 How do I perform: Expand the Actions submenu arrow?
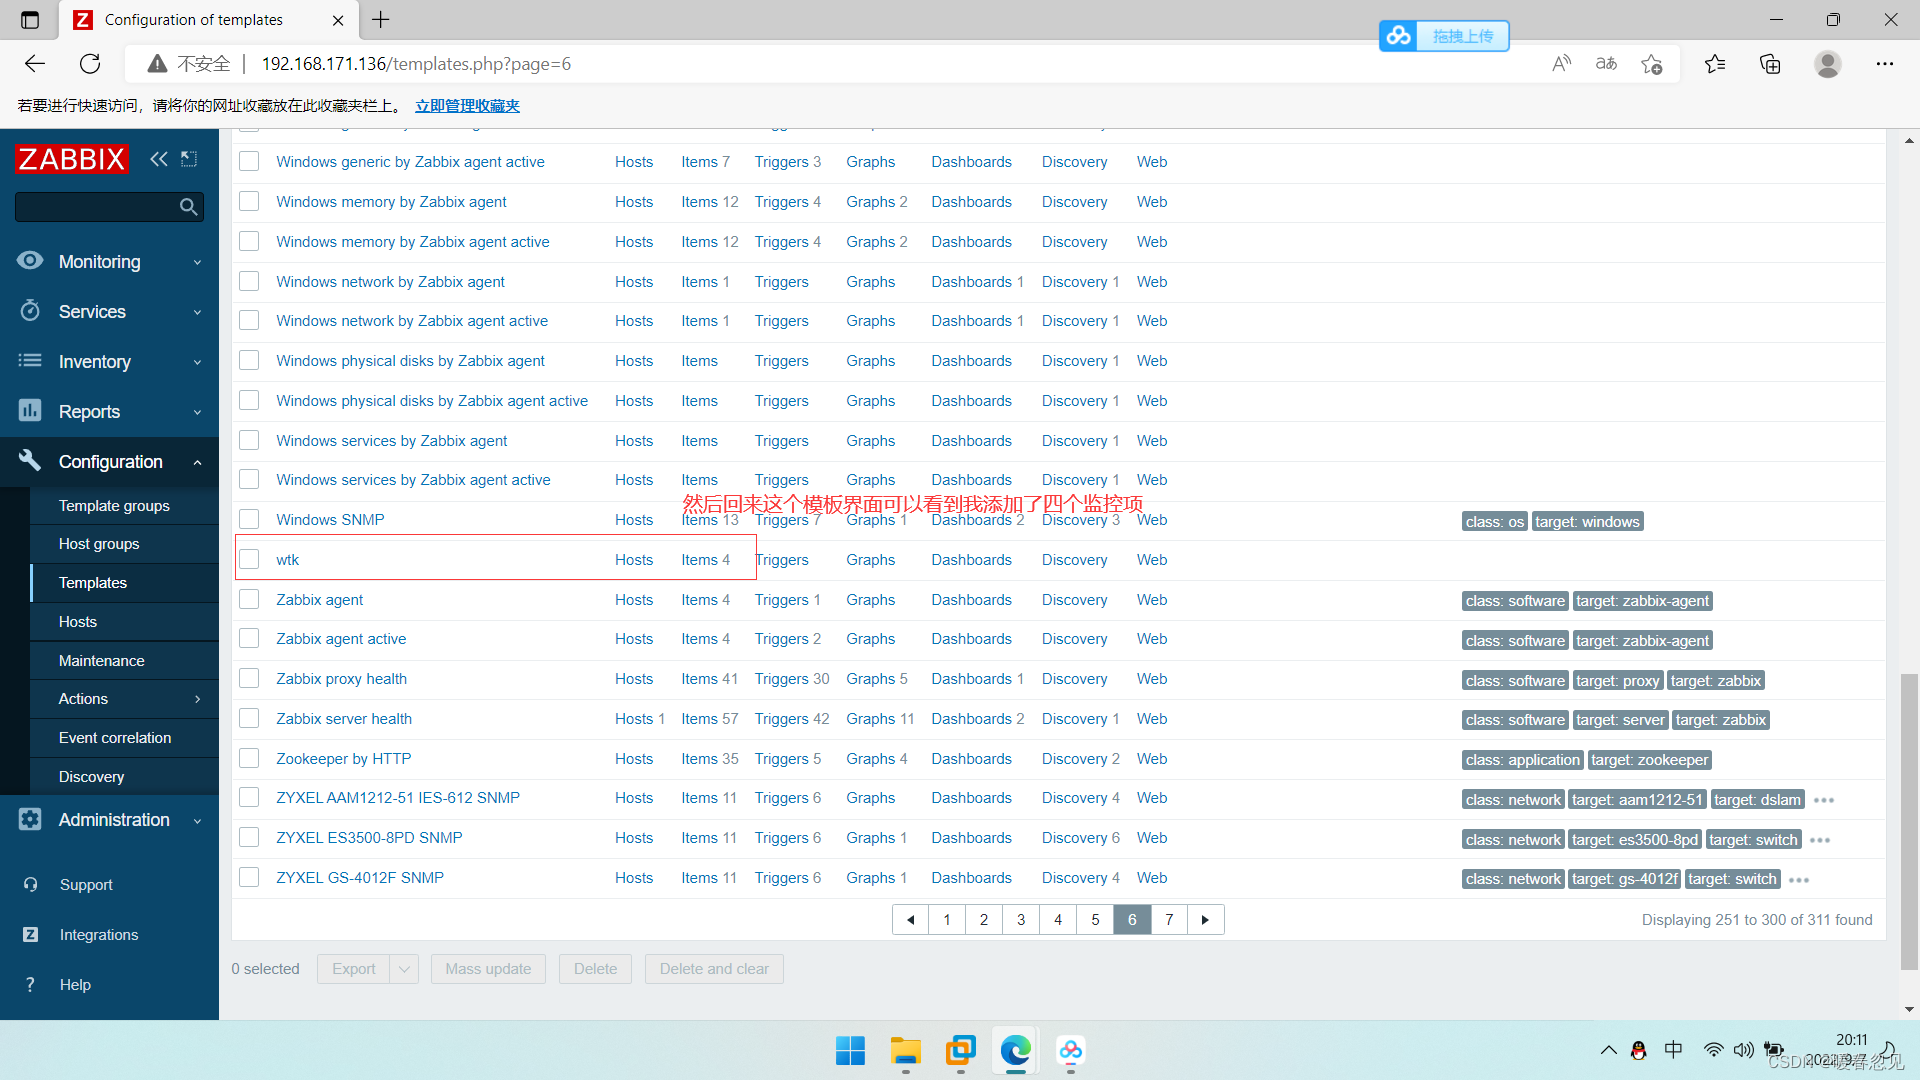coord(197,699)
